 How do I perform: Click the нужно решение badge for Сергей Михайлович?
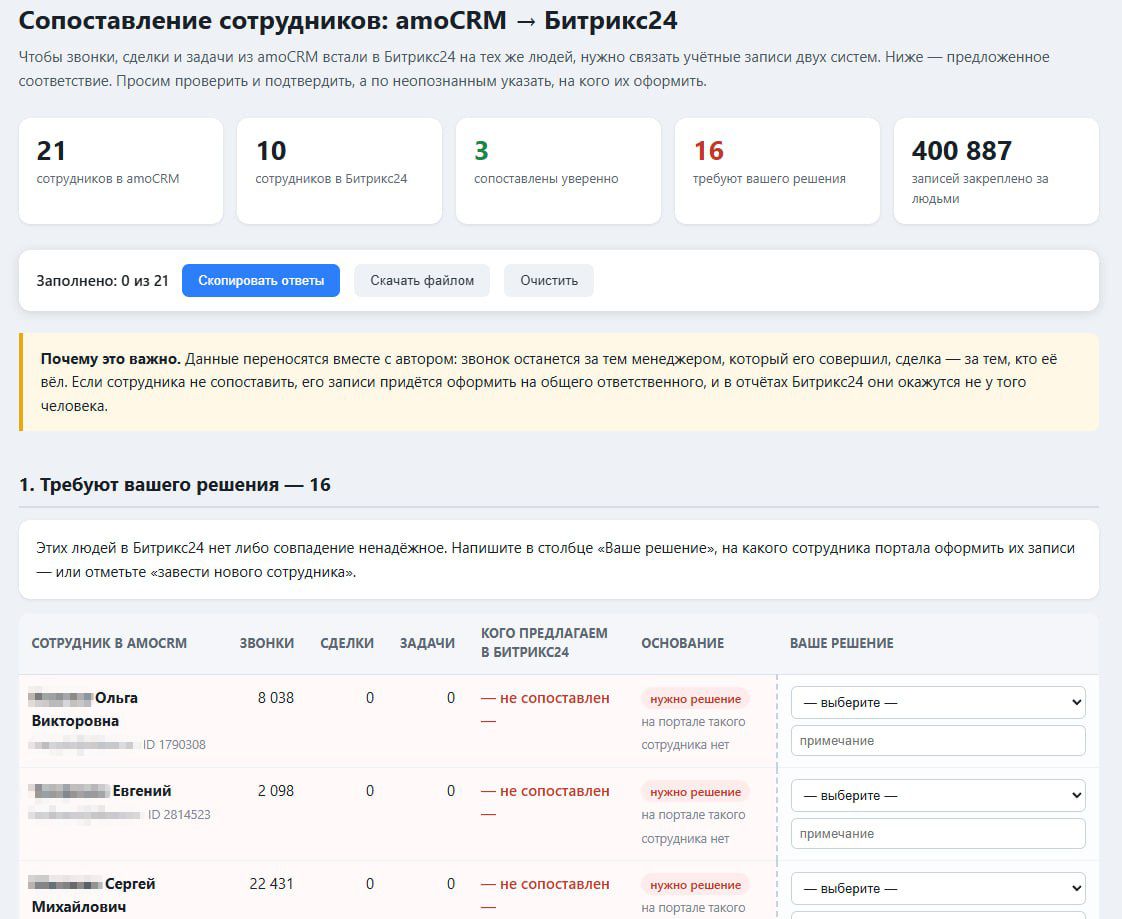(x=696, y=885)
